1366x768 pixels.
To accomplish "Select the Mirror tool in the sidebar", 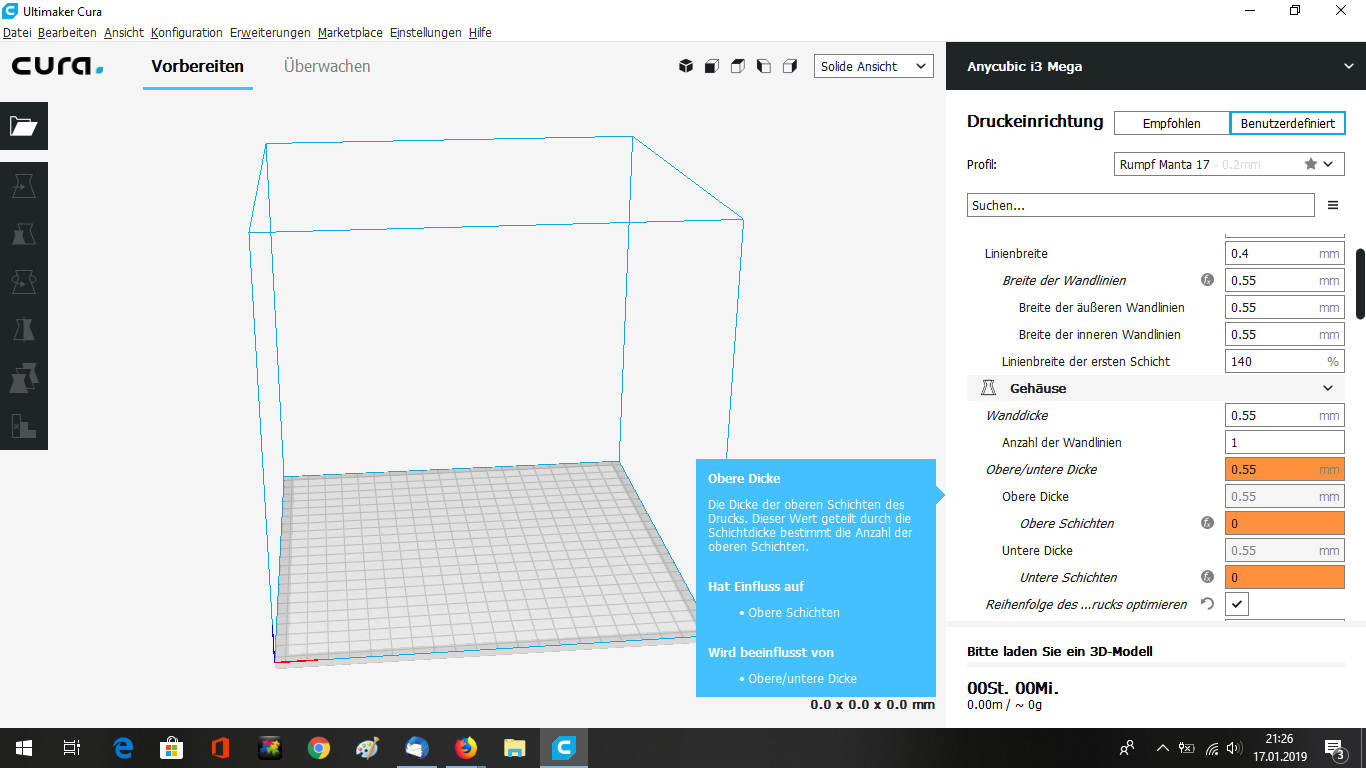I will pyautogui.click(x=23, y=330).
